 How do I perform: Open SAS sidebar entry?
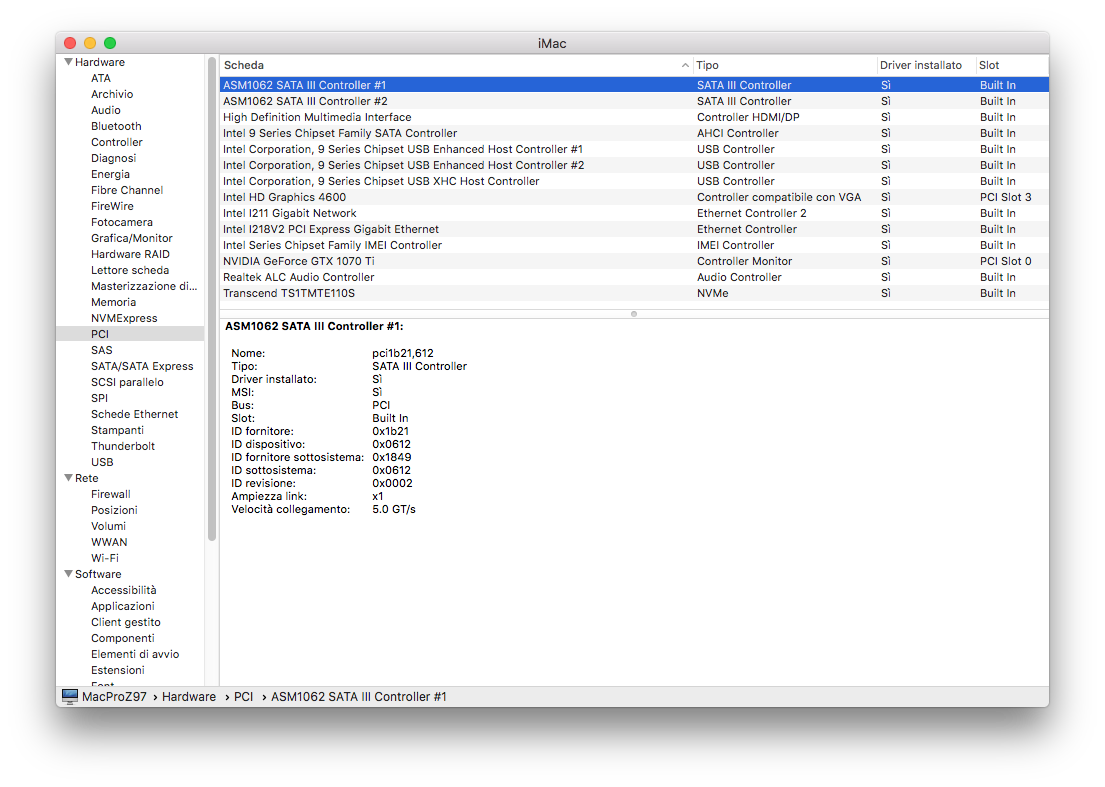(x=101, y=350)
